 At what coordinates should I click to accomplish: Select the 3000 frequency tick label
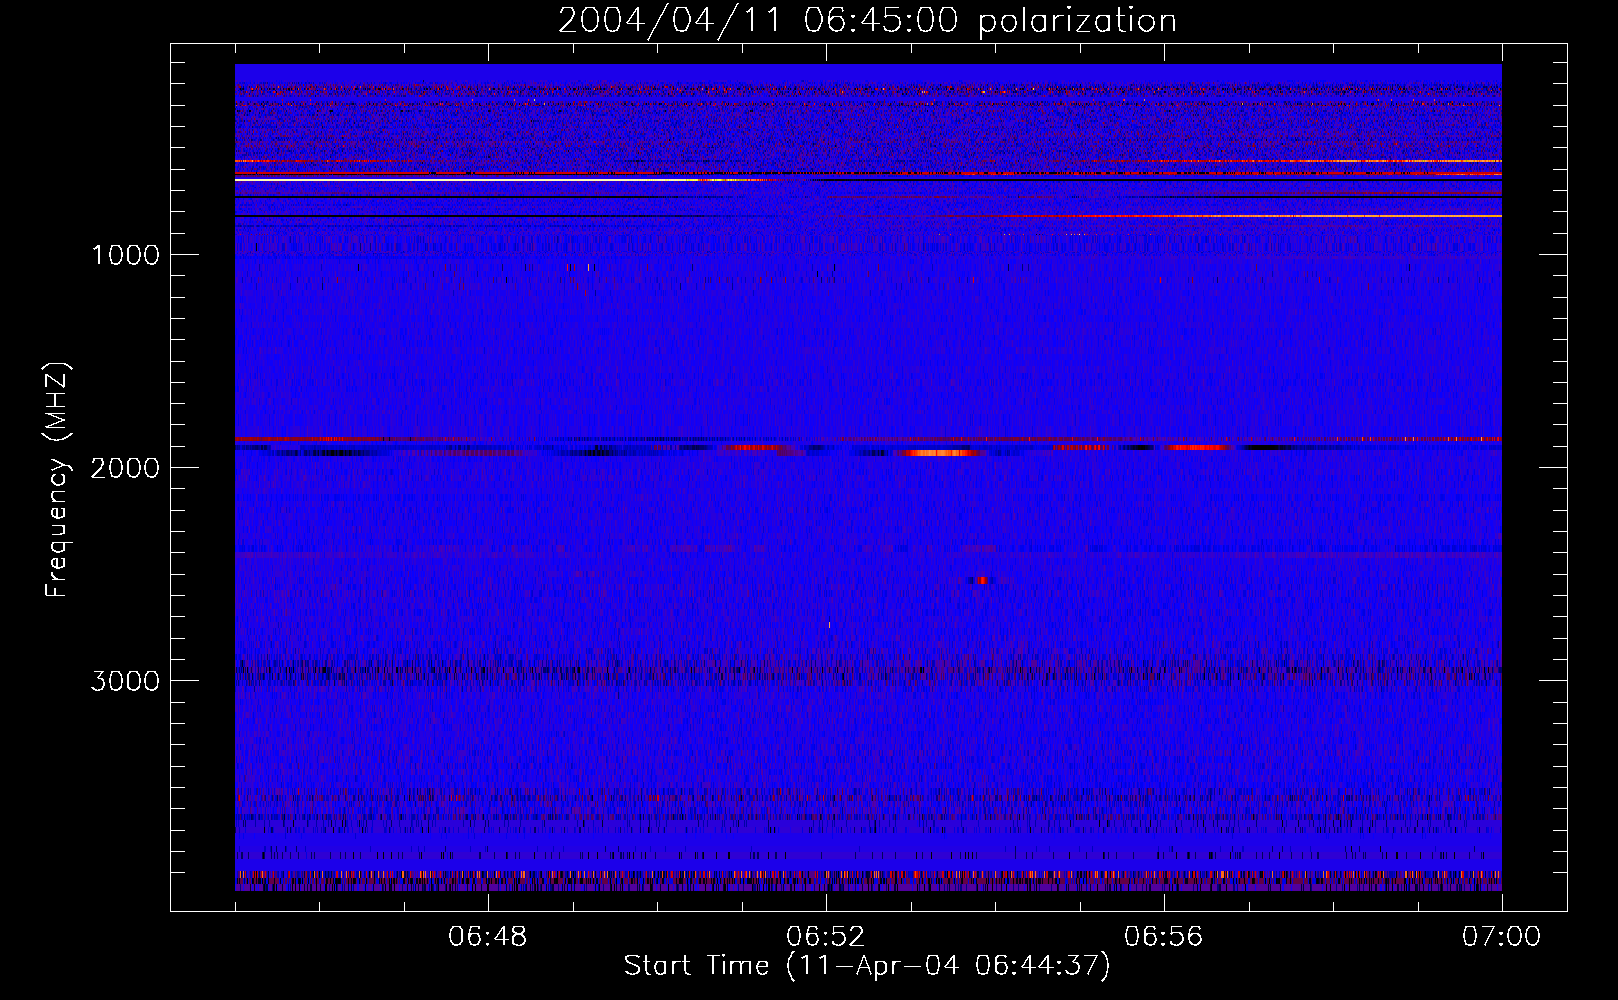tap(125, 681)
